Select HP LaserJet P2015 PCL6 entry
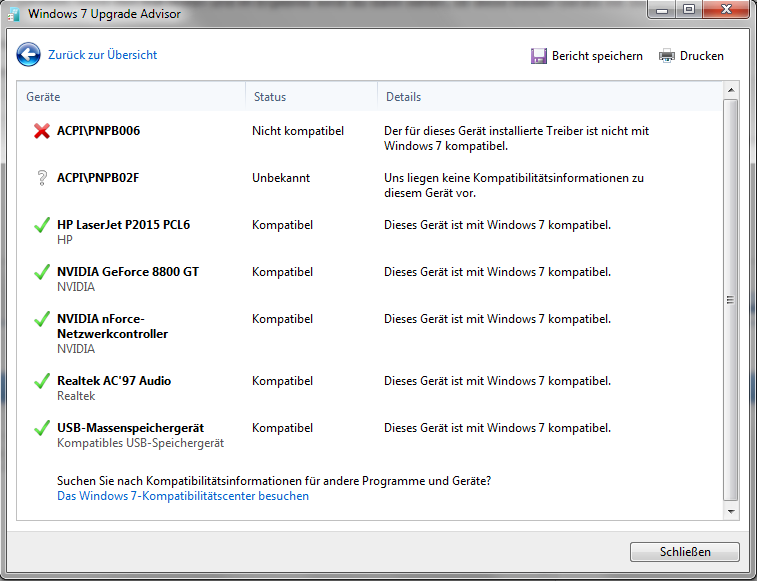Viewport: 757px width, 581px height. pos(124,225)
